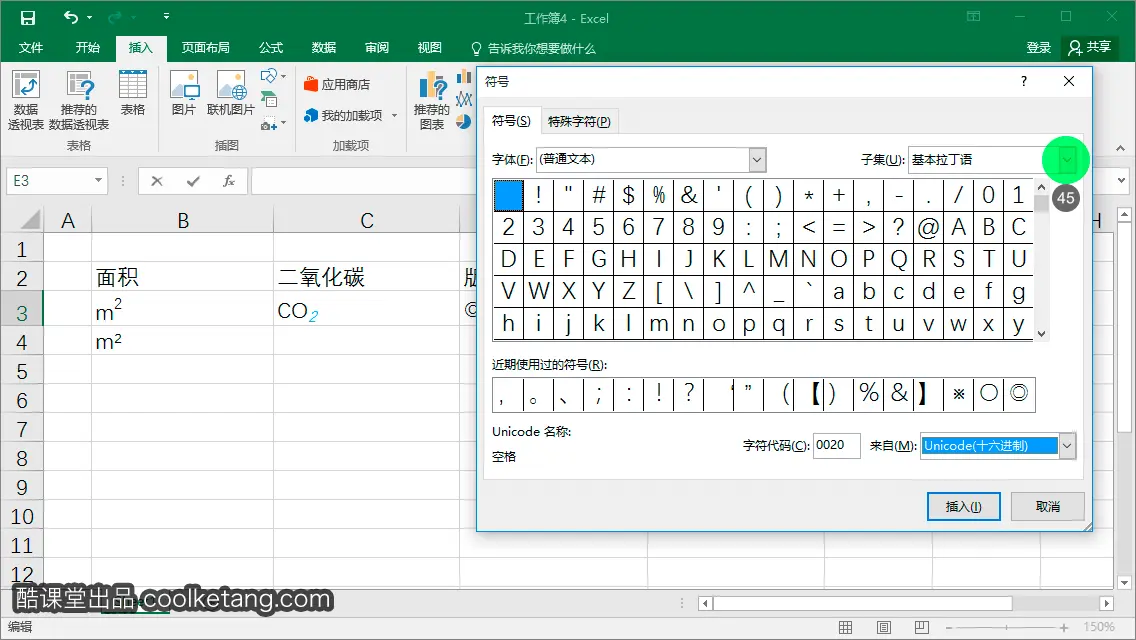Image resolution: width=1136 pixels, height=640 pixels.
Task: Click the Insert Function fx icon
Action: coord(228,180)
